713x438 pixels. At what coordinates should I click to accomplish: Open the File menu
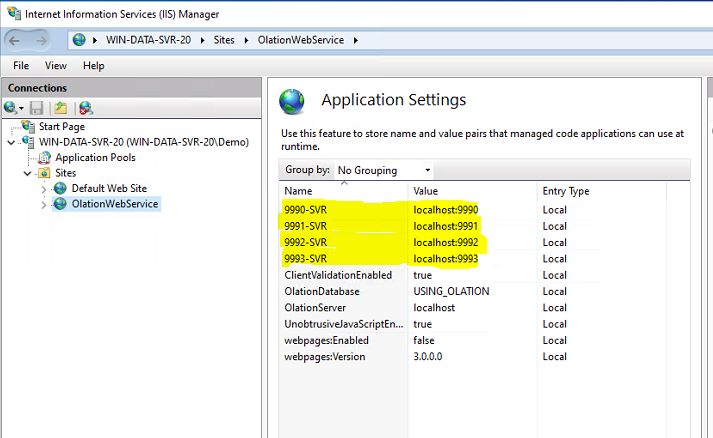coord(21,66)
